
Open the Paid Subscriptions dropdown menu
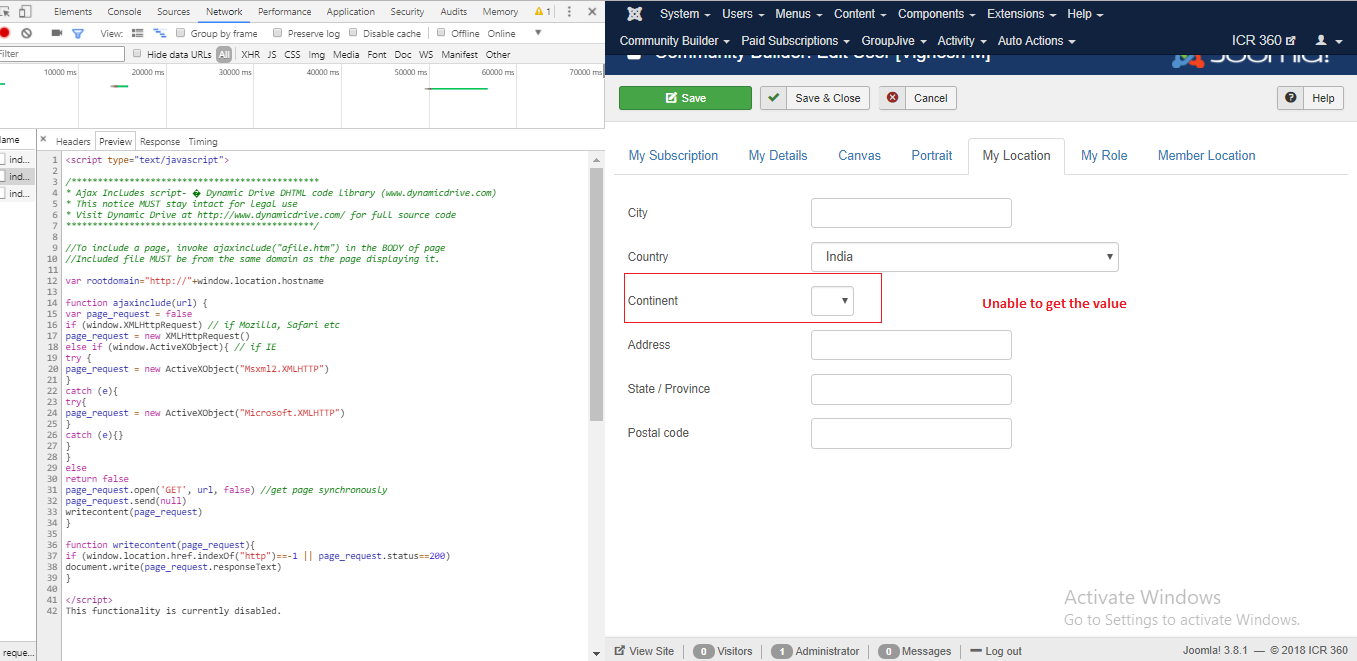[796, 41]
